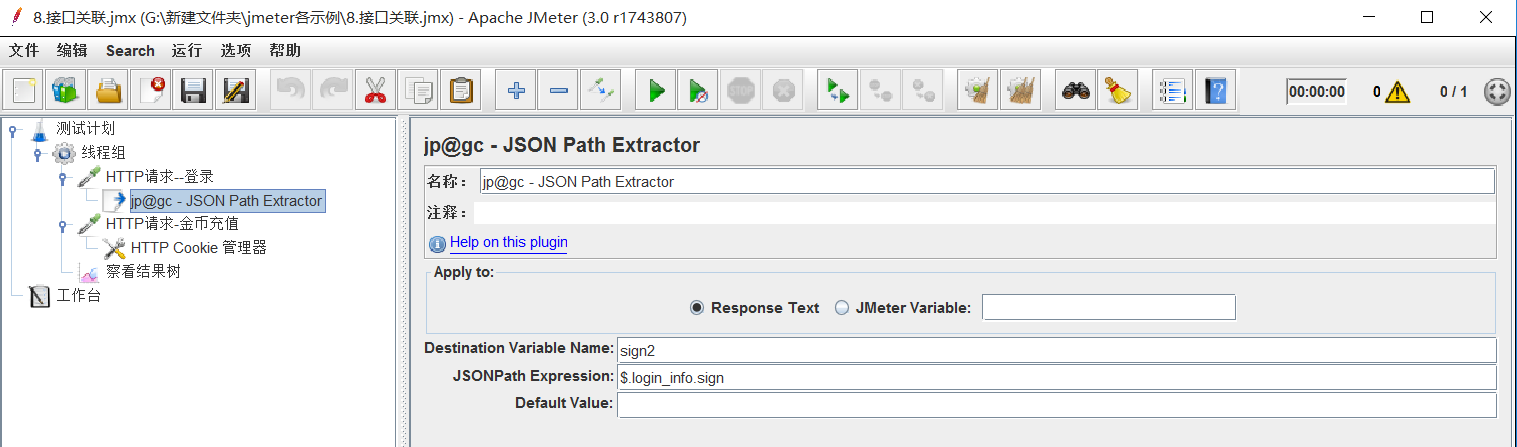The width and height of the screenshot is (1517, 447).
Task: Click the Undo arrow icon
Action: pos(290,91)
